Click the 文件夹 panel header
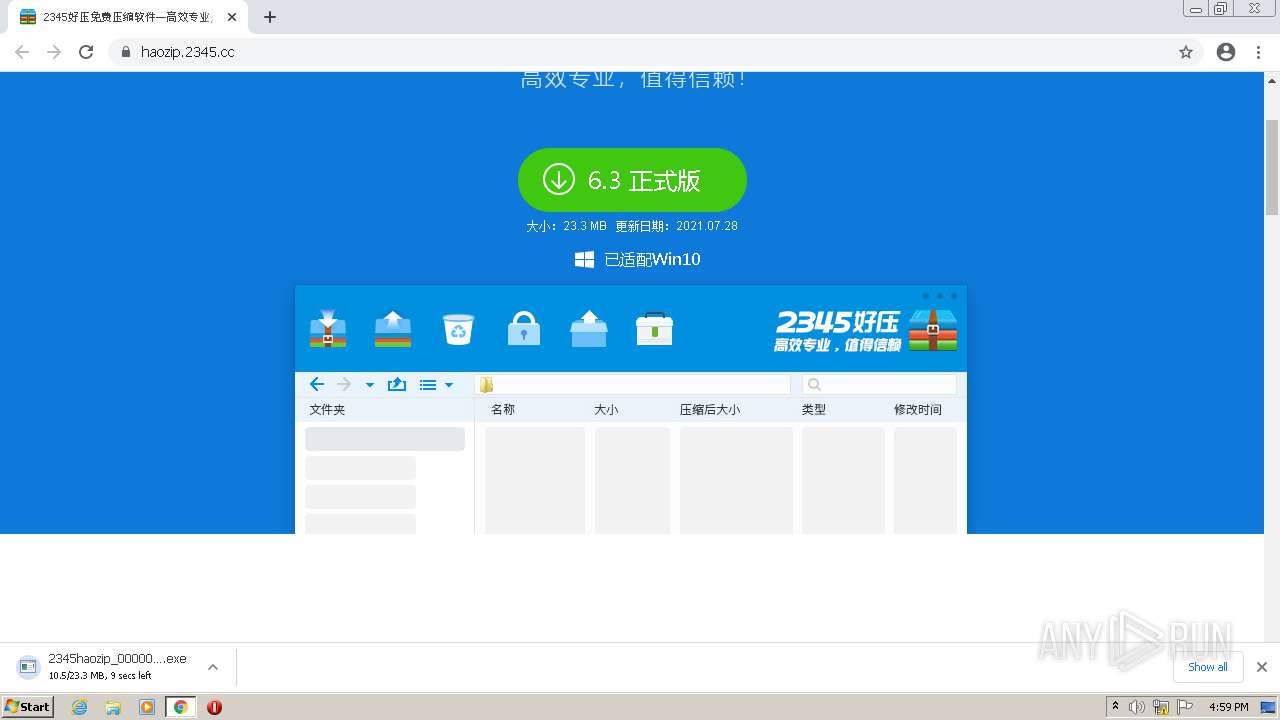Viewport: 1280px width, 720px height. (x=327, y=410)
